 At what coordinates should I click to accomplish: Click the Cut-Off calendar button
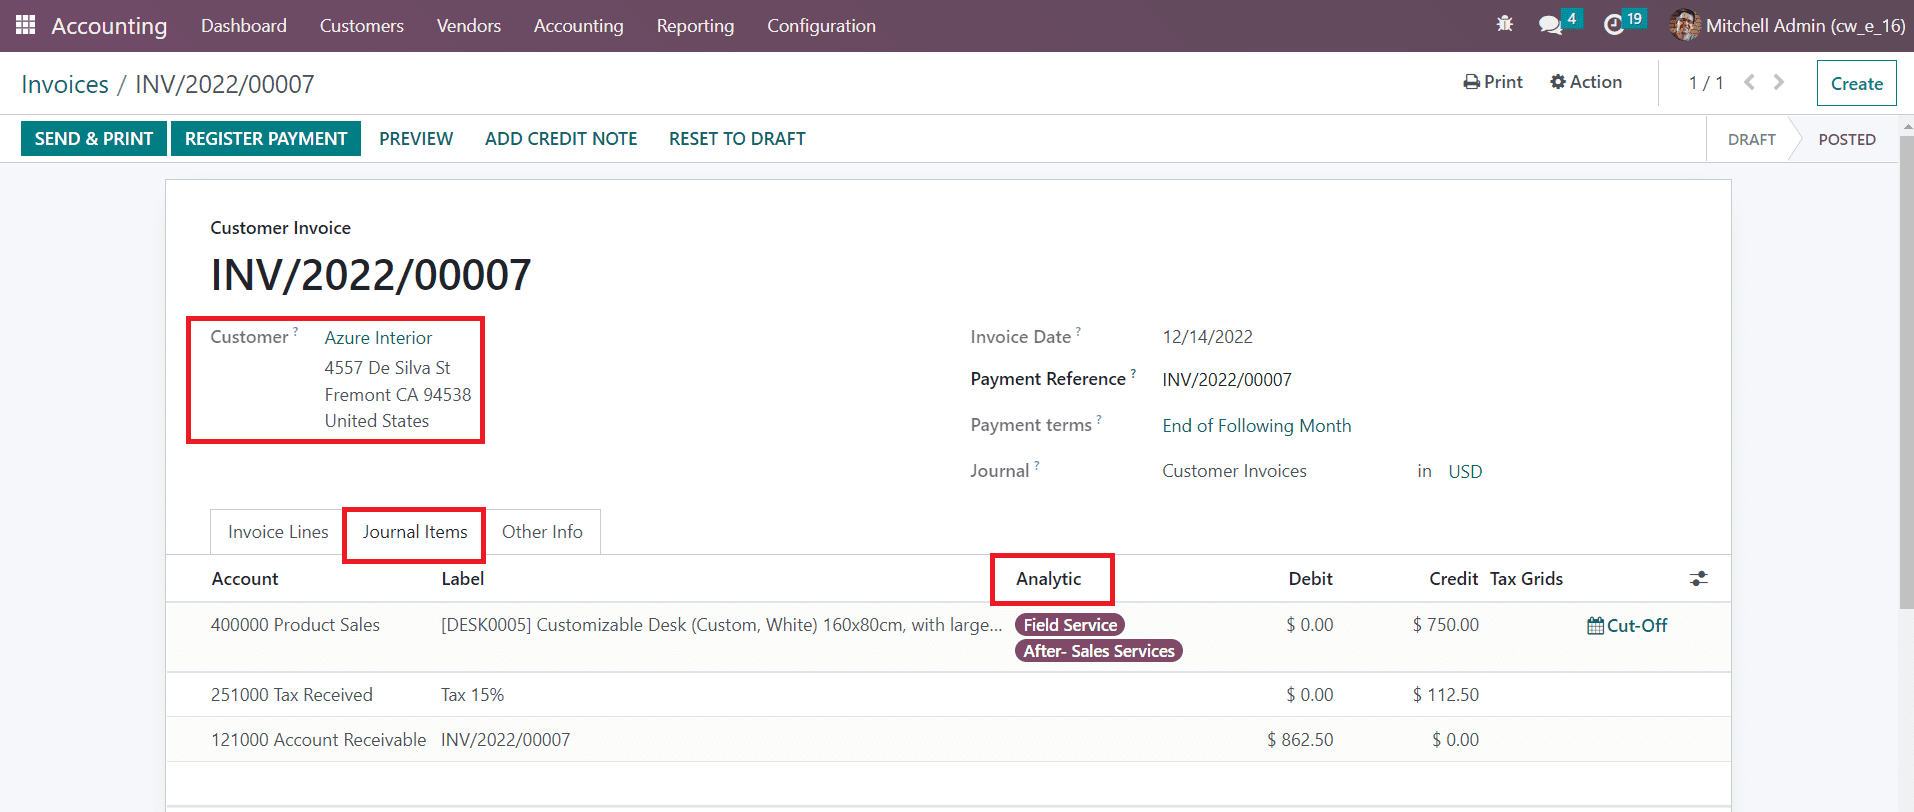(x=1627, y=626)
